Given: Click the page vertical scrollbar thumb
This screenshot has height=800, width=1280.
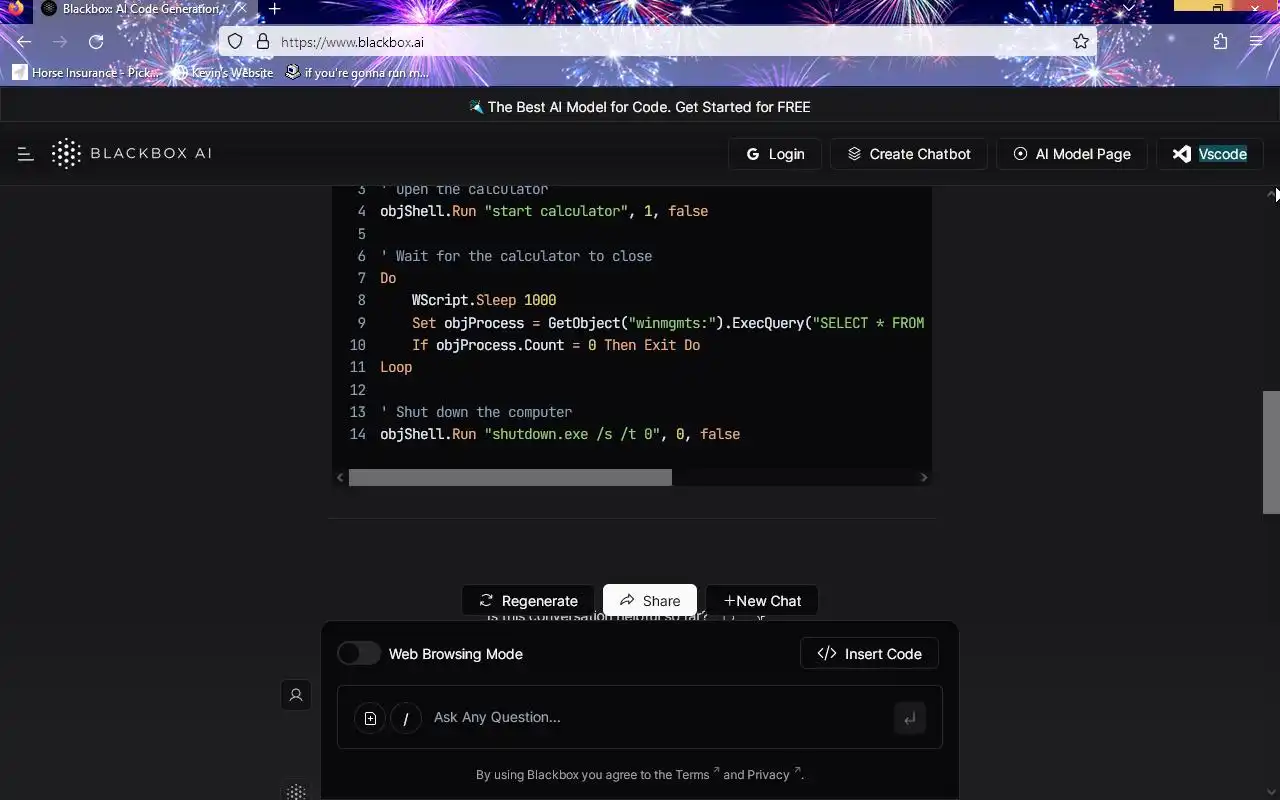Looking at the screenshot, I should click(x=1271, y=452).
